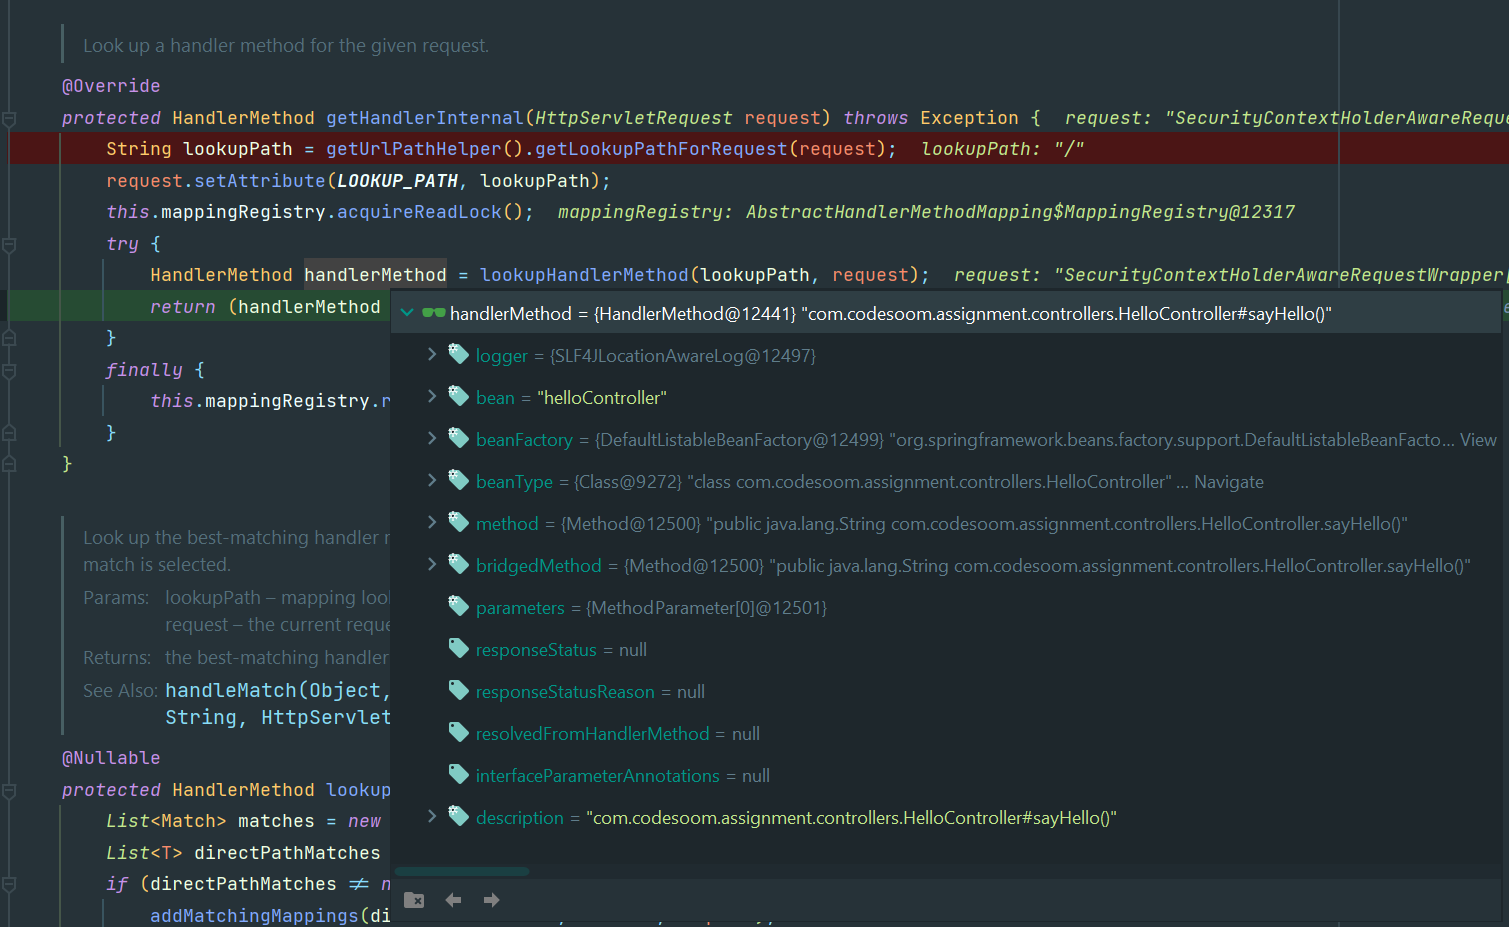The width and height of the screenshot is (1509, 927).
Task: Select the parameters MethodParameter row
Action: (946, 607)
